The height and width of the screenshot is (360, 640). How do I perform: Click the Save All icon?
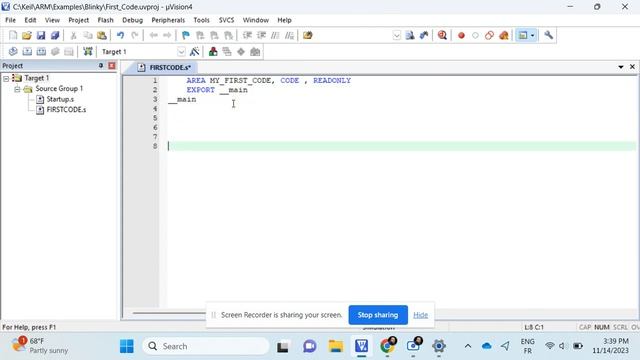[55, 36]
